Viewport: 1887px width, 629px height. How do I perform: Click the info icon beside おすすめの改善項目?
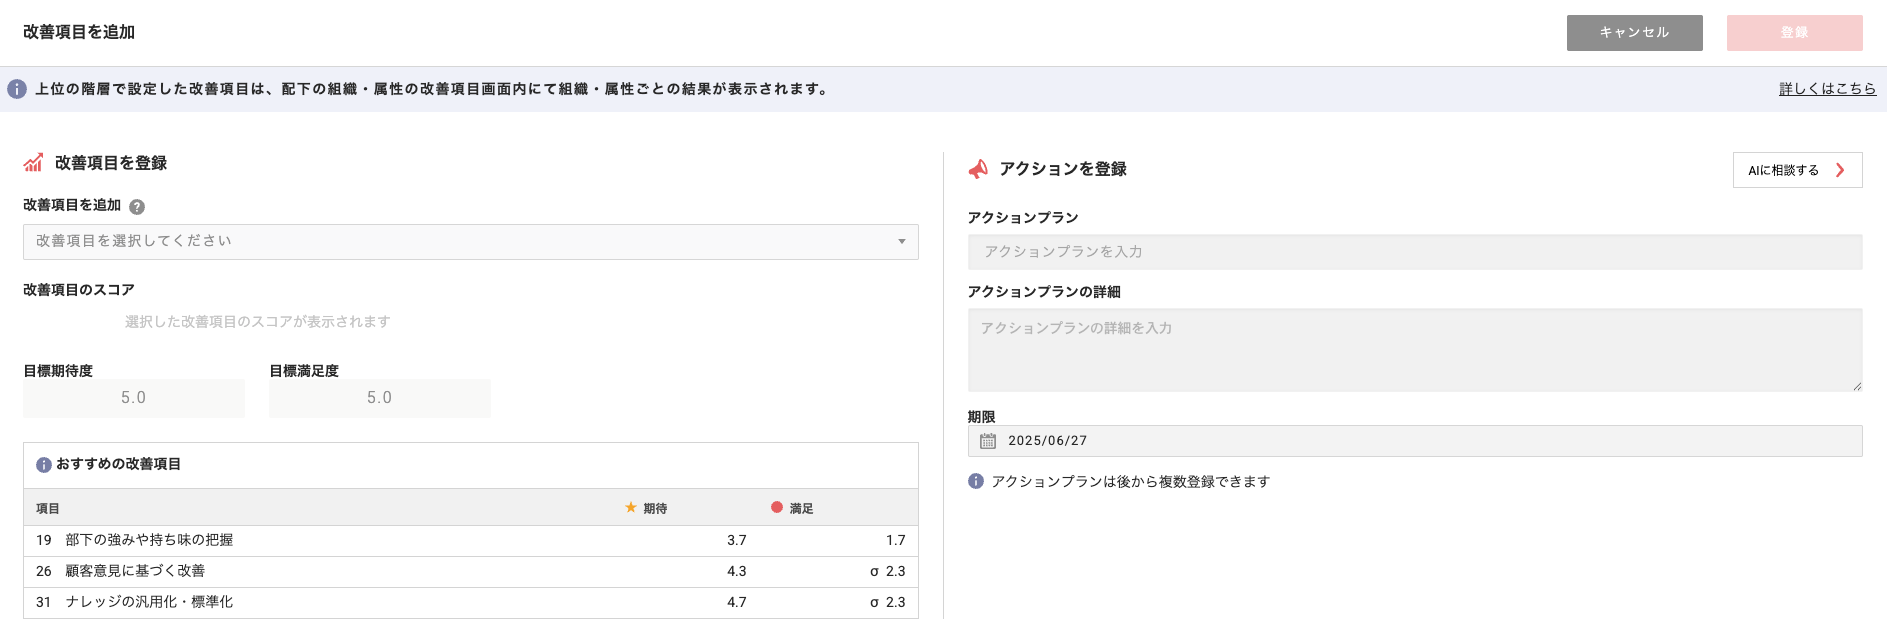[x=44, y=465]
